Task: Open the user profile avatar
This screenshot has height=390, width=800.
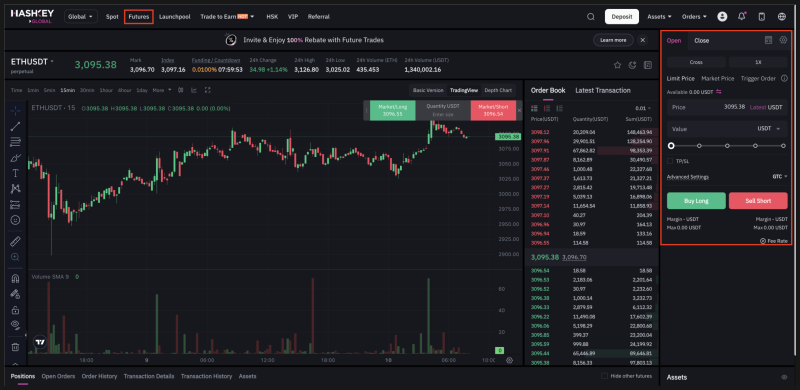Action: 722,17
